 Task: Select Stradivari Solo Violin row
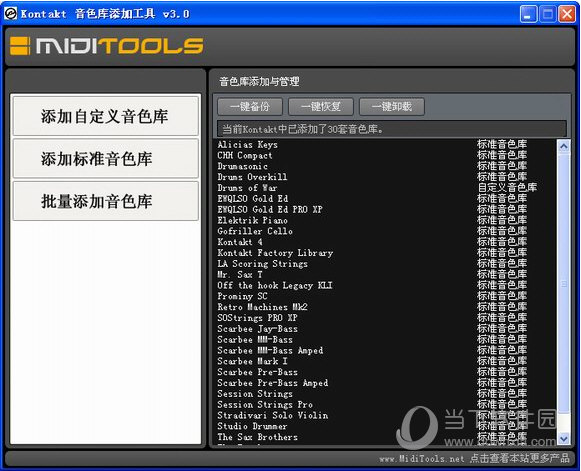[385, 415]
